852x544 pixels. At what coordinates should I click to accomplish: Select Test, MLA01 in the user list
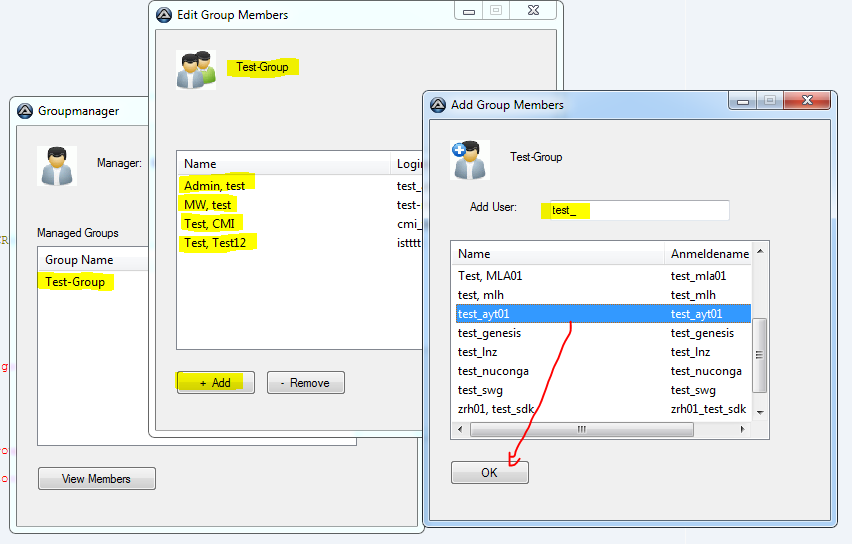click(491, 276)
